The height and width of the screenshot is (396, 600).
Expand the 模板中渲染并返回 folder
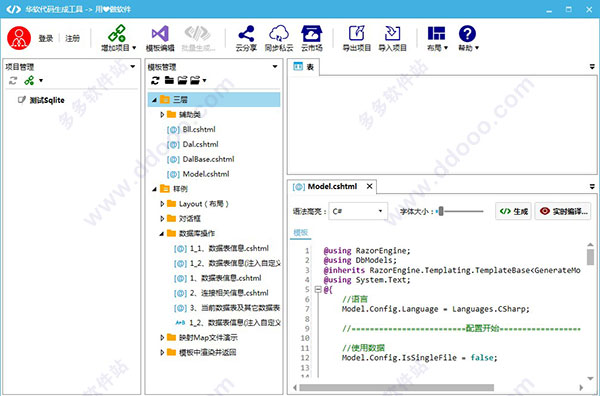tap(162, 353)
